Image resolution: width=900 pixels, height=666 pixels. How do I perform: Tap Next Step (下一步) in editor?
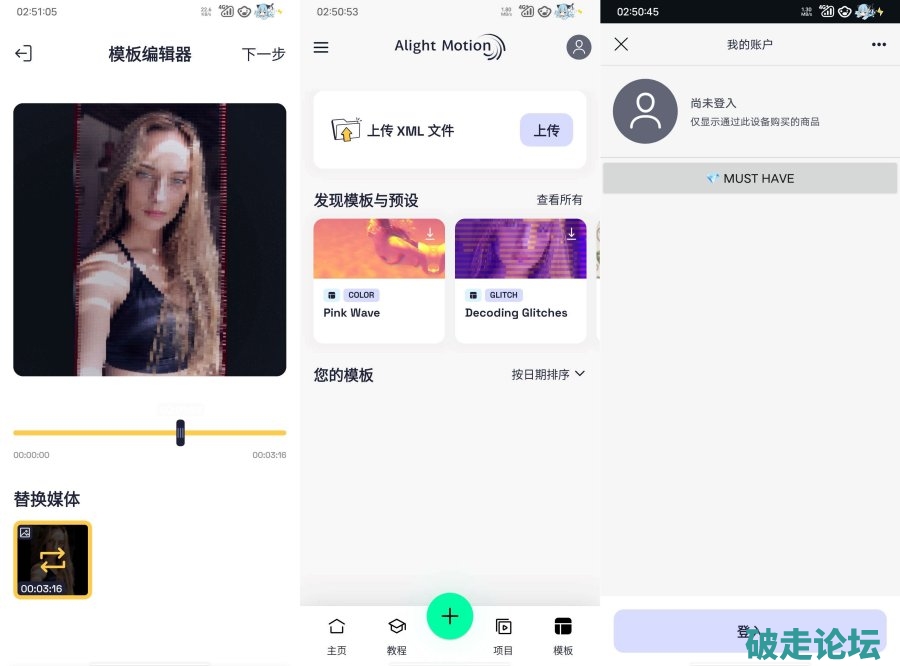point(263,54)
